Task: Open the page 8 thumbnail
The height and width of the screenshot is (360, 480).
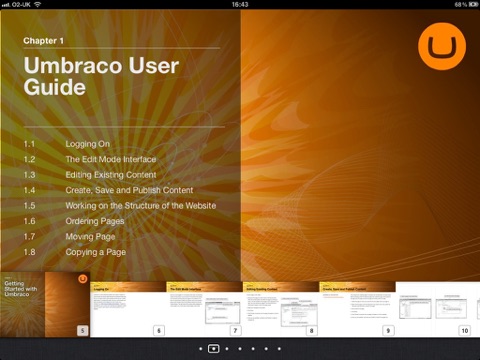Action: click(x=281, y=309)
